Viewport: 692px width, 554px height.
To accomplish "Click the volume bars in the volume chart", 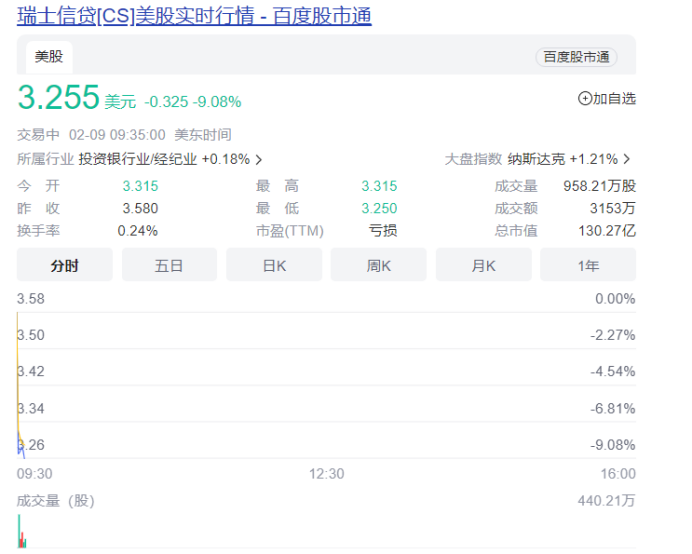I will (x=22, y=531).
